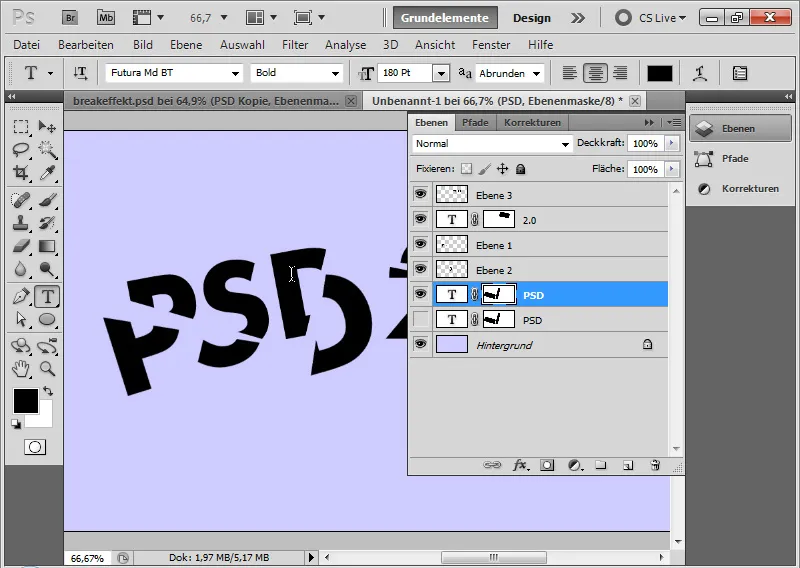The height and width of the screenshot is (568, 800).
Task: Swap foreground and background colors
Action: tap(48, 391)
